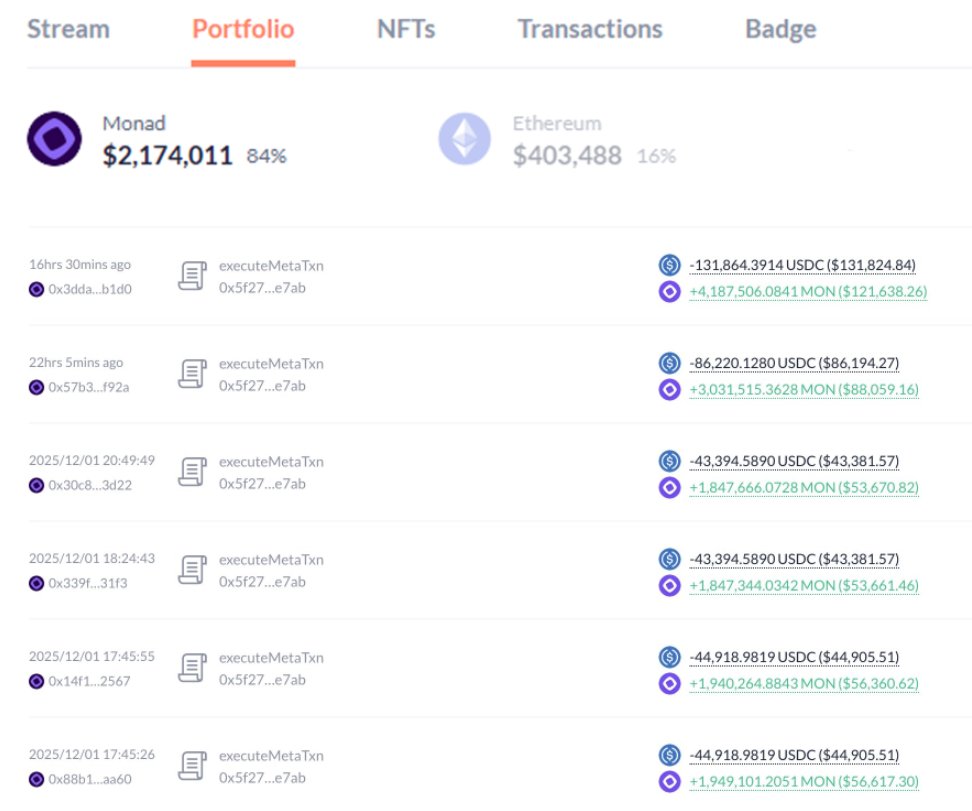Viewport: 972px width, 811px height.
Task: Click MON token icon beside +1,847,666.0728 MON
Action: 669,487
